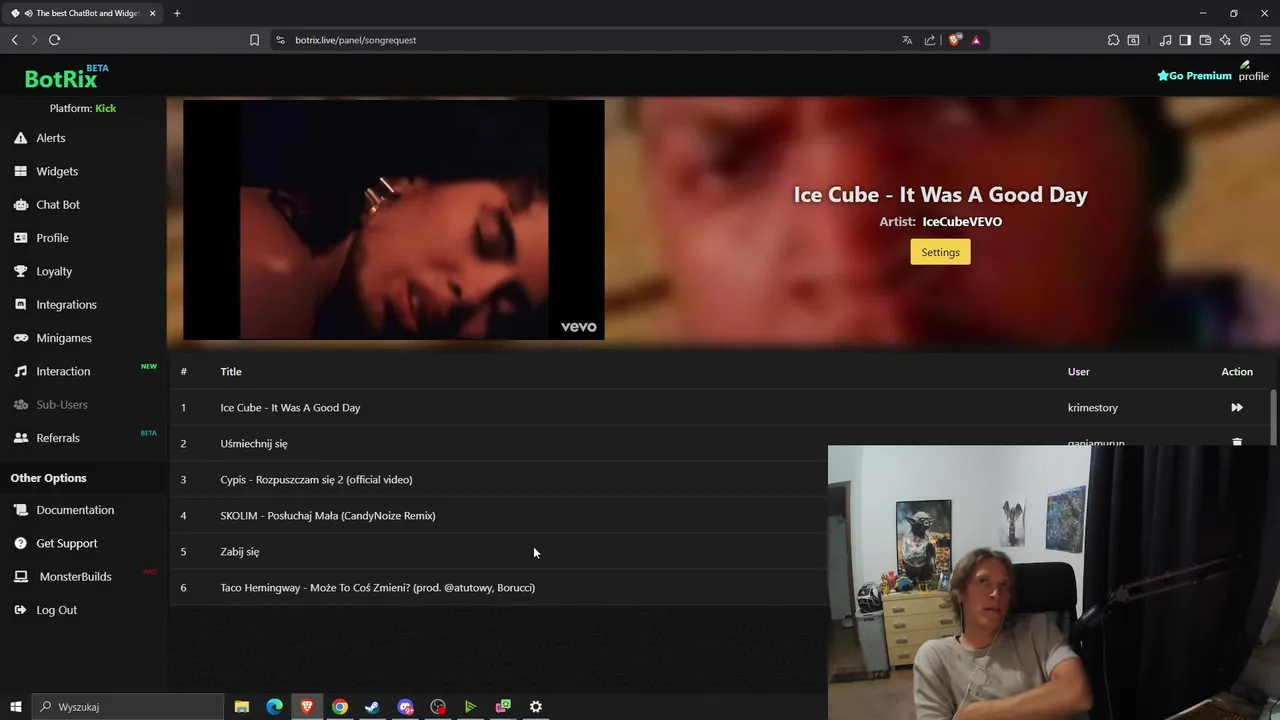1280x720 pixels.
Task: Close the BotRix browser tab
Action: tap(153, 13)
